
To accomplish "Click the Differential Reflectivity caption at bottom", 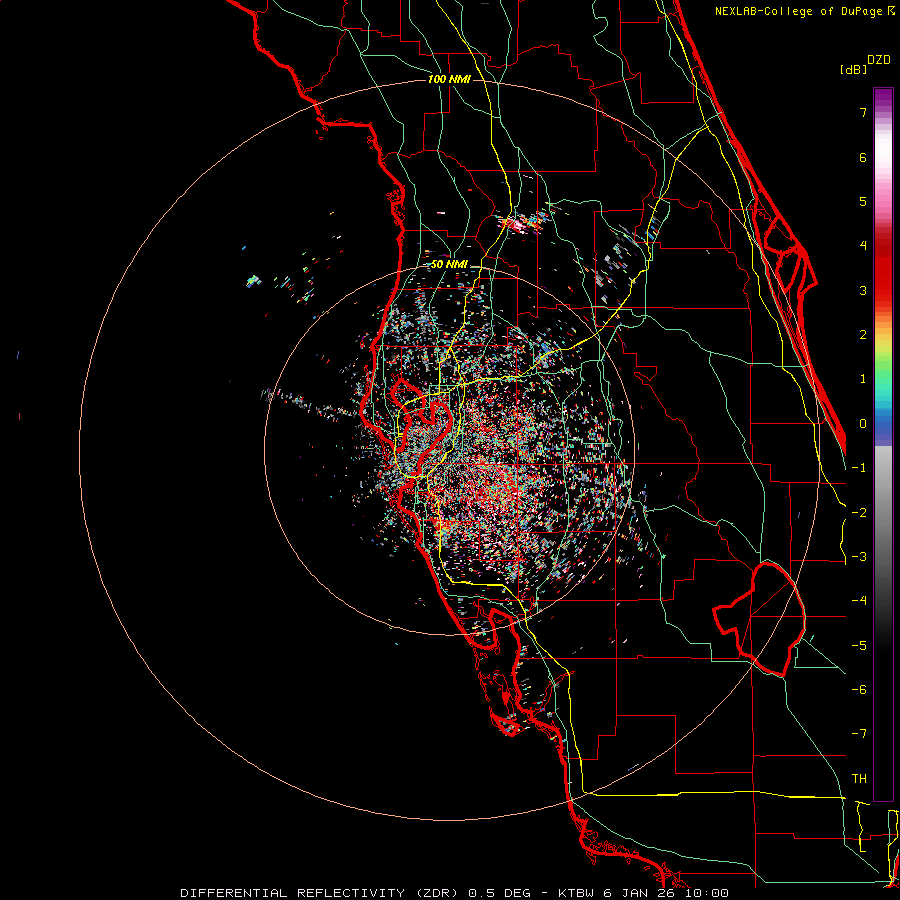I will (454, 893).
